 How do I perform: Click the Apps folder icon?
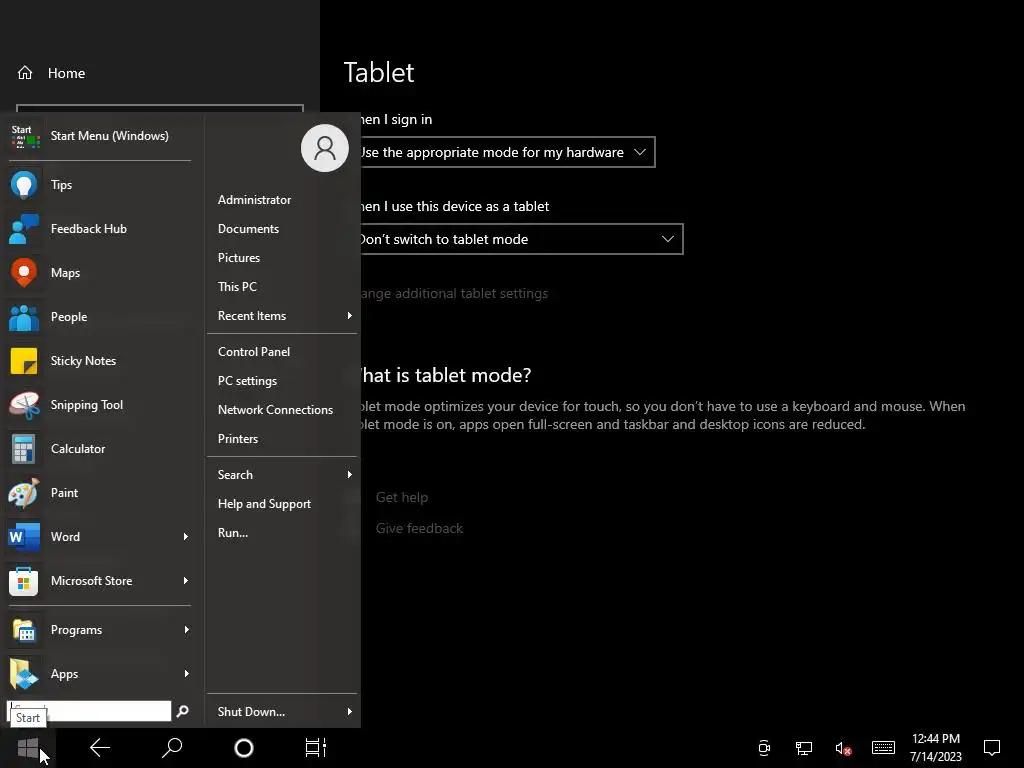[x=24, y=674]
